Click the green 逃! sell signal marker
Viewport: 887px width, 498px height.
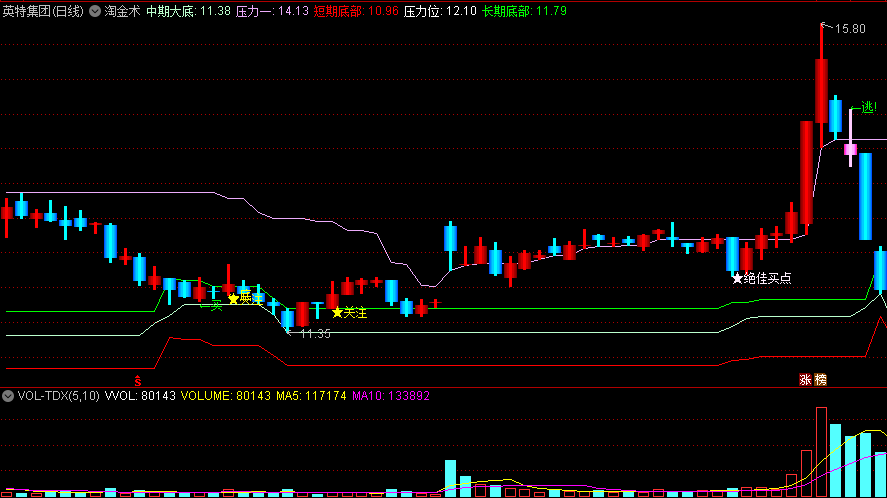pyautogui.click(x=864, y=107)
